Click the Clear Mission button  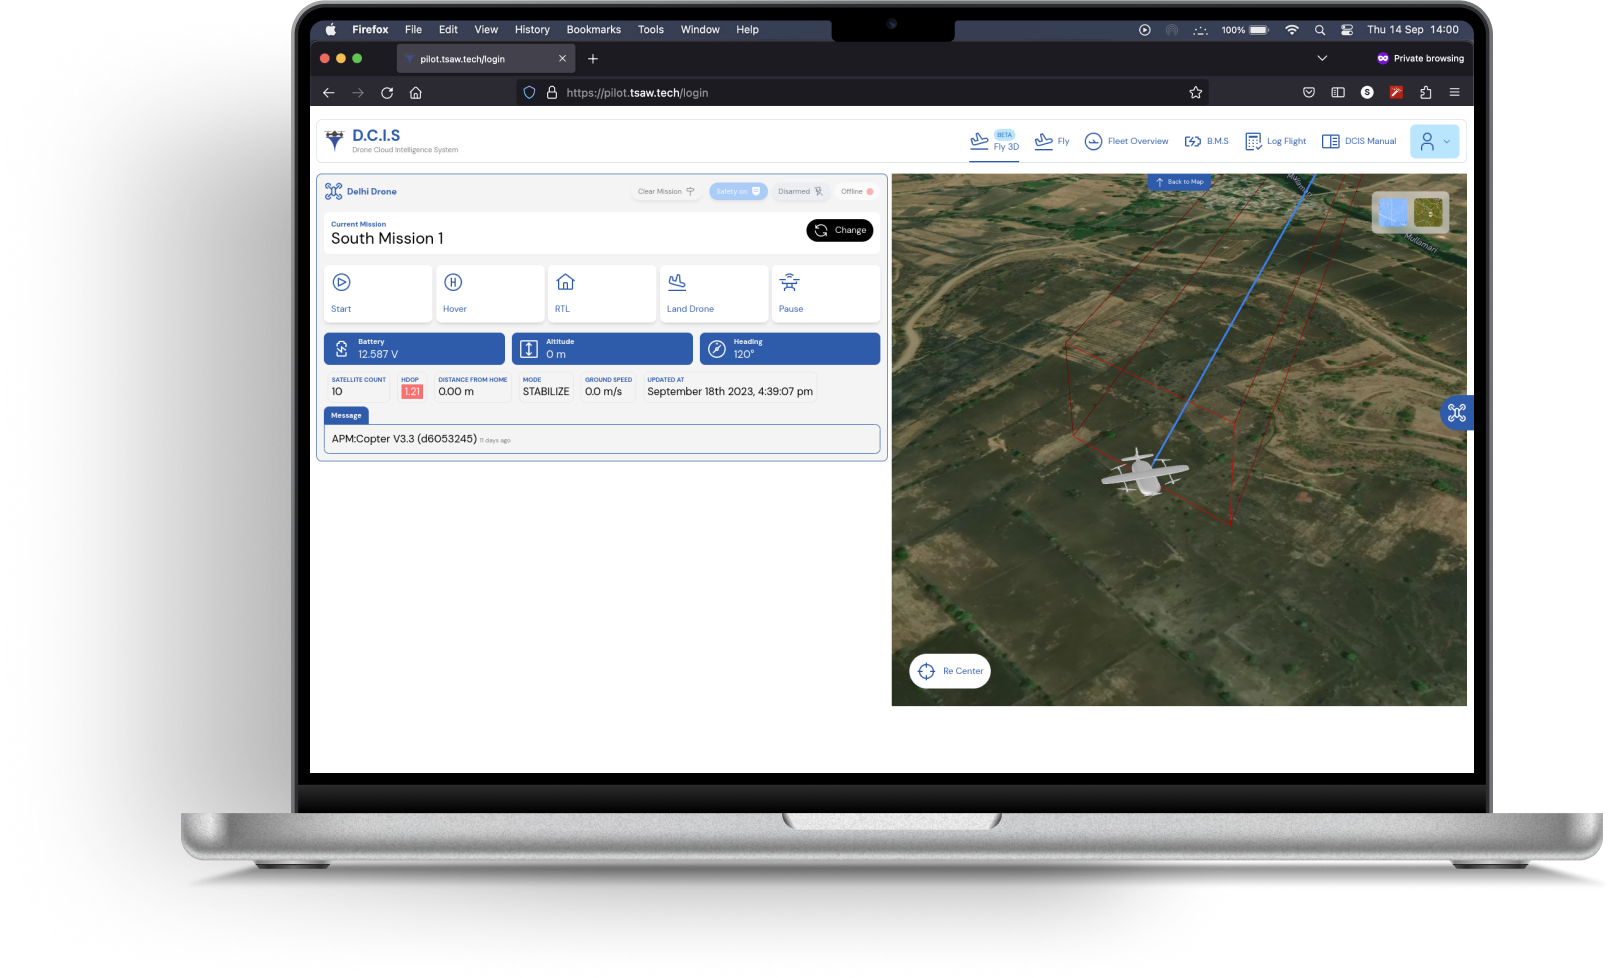[666, 192]
